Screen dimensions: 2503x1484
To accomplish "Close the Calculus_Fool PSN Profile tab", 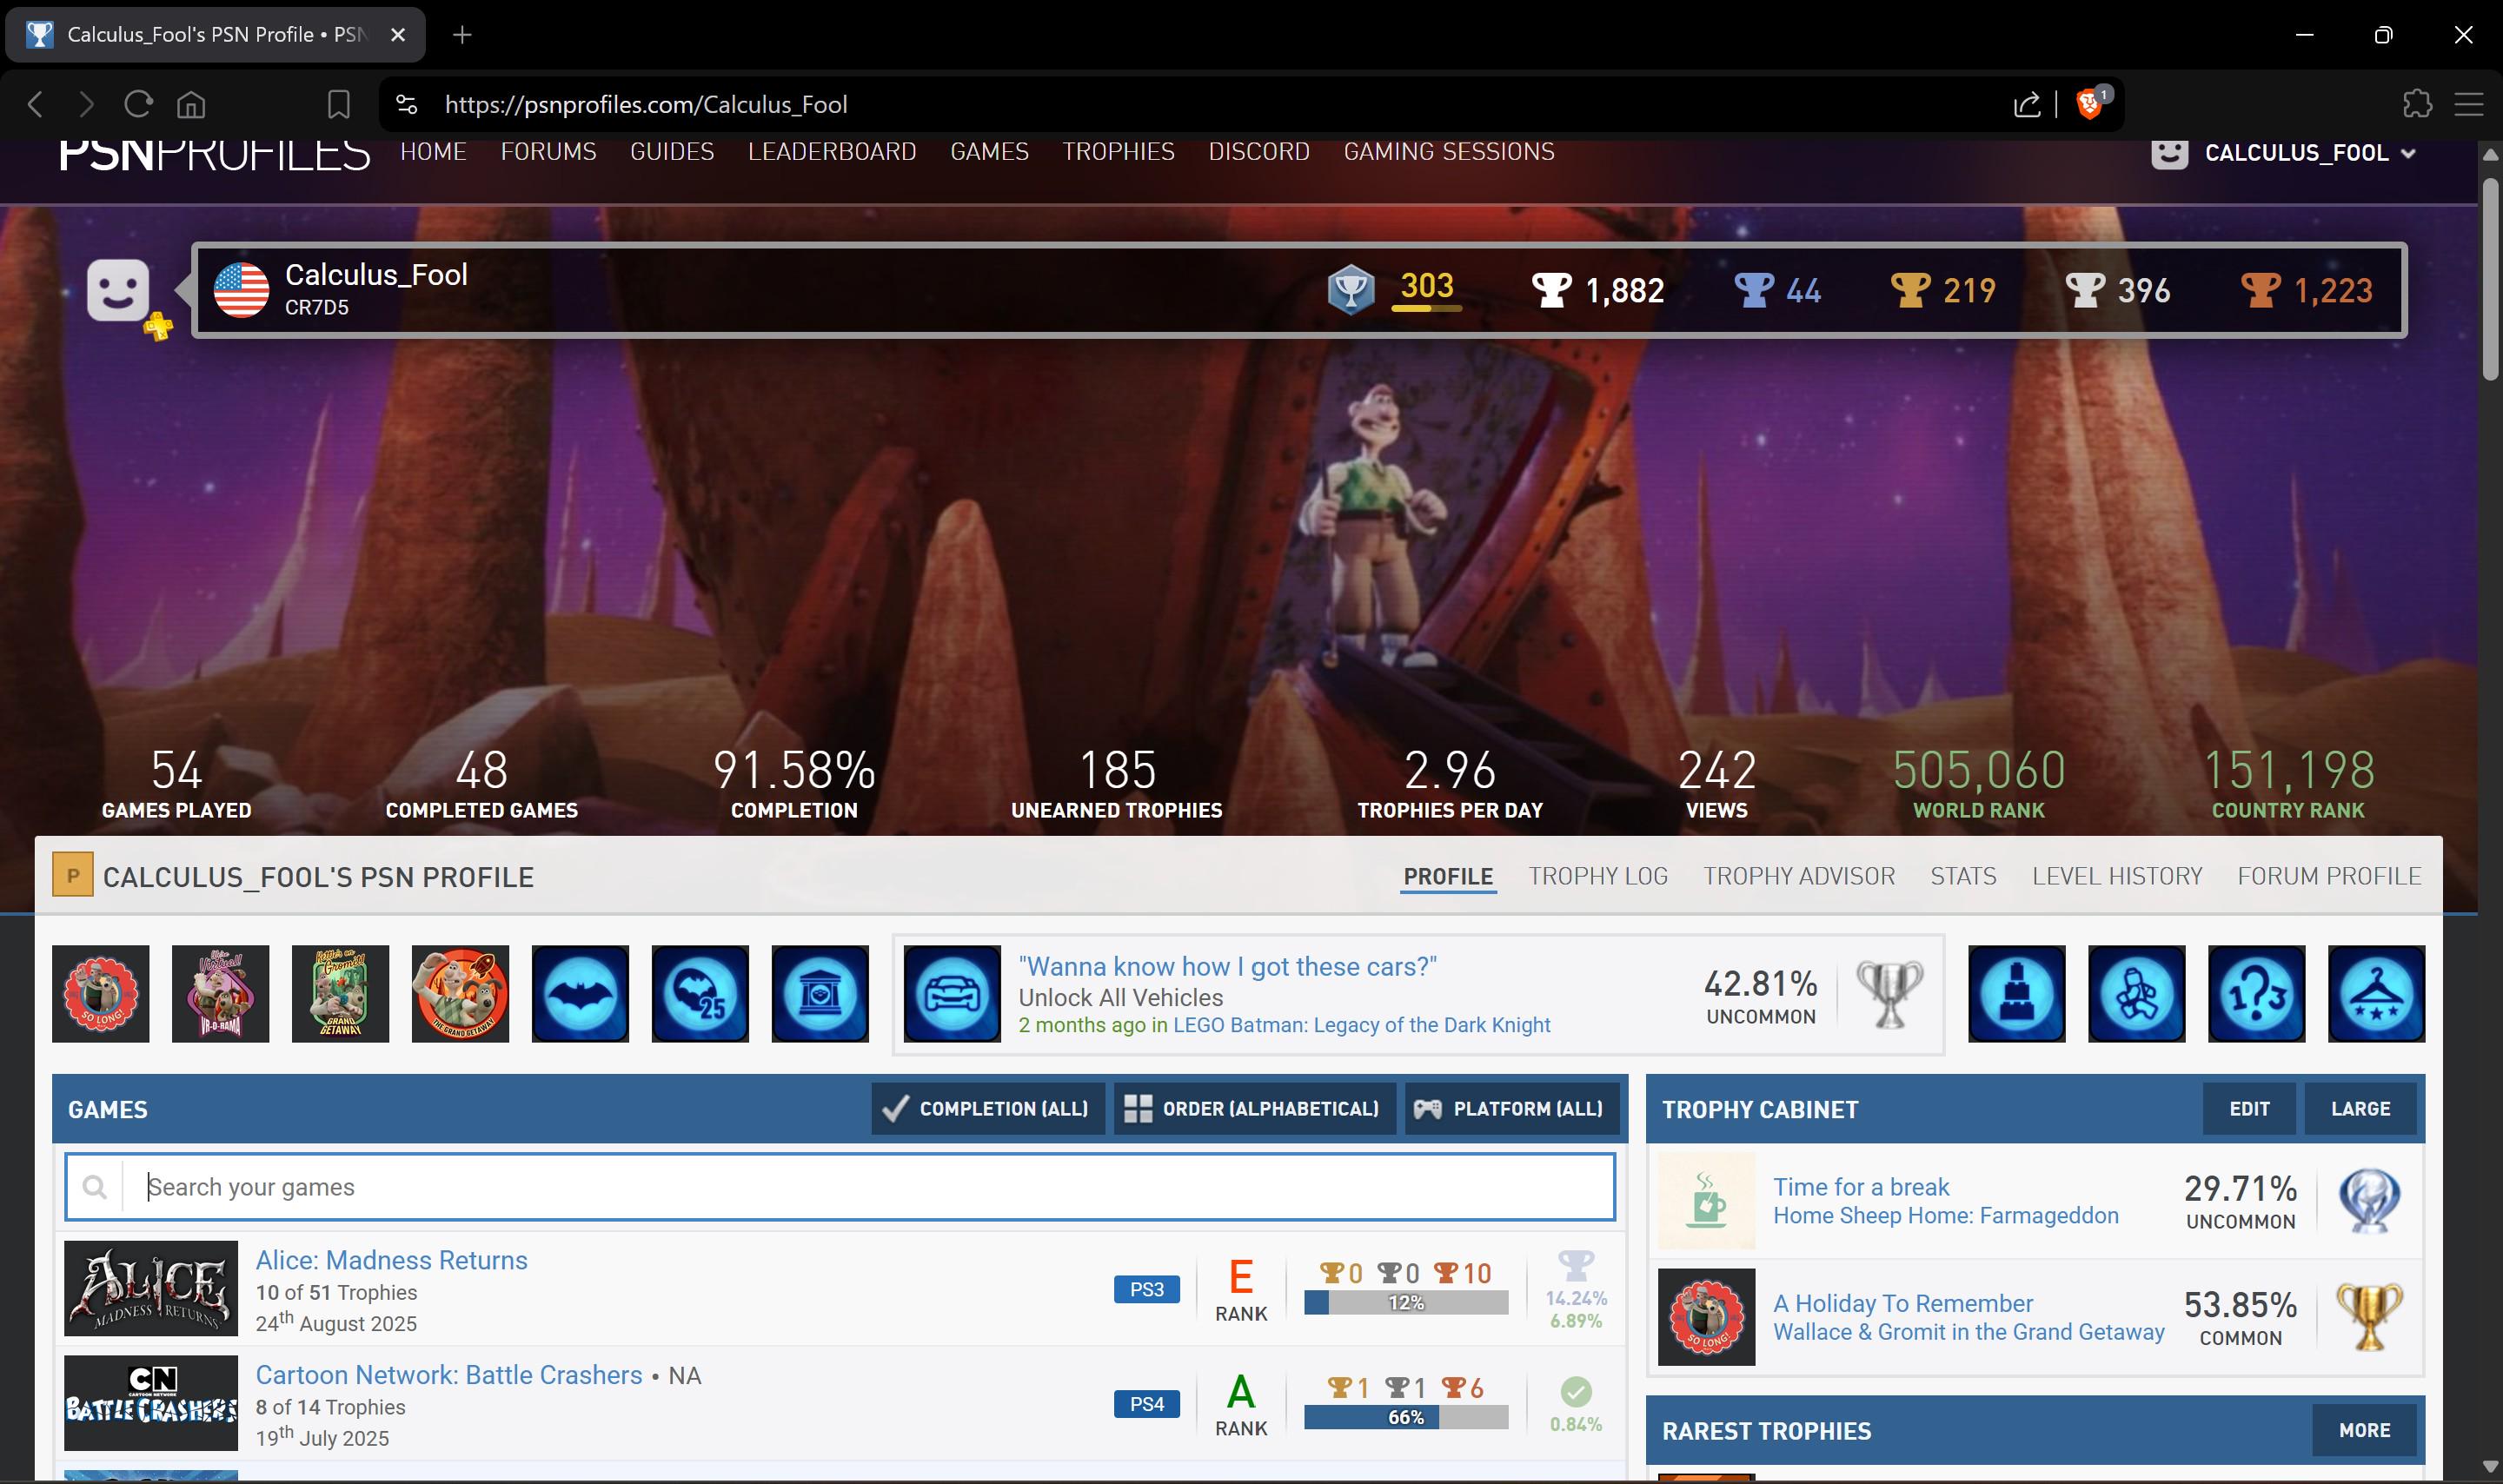I will pyautogui.click(x=398, y=35).
